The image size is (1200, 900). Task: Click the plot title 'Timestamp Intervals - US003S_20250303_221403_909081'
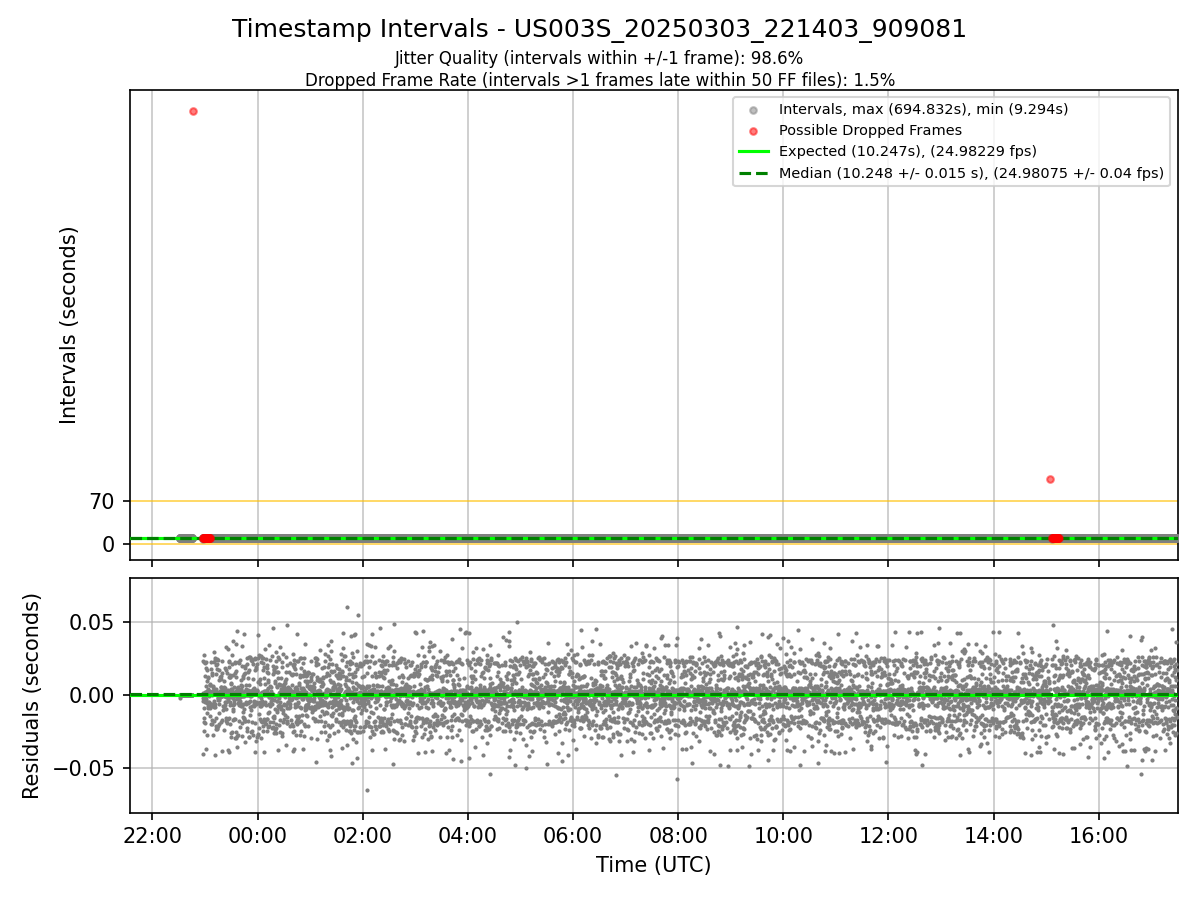pyautogui.click(x=599, y=29)
